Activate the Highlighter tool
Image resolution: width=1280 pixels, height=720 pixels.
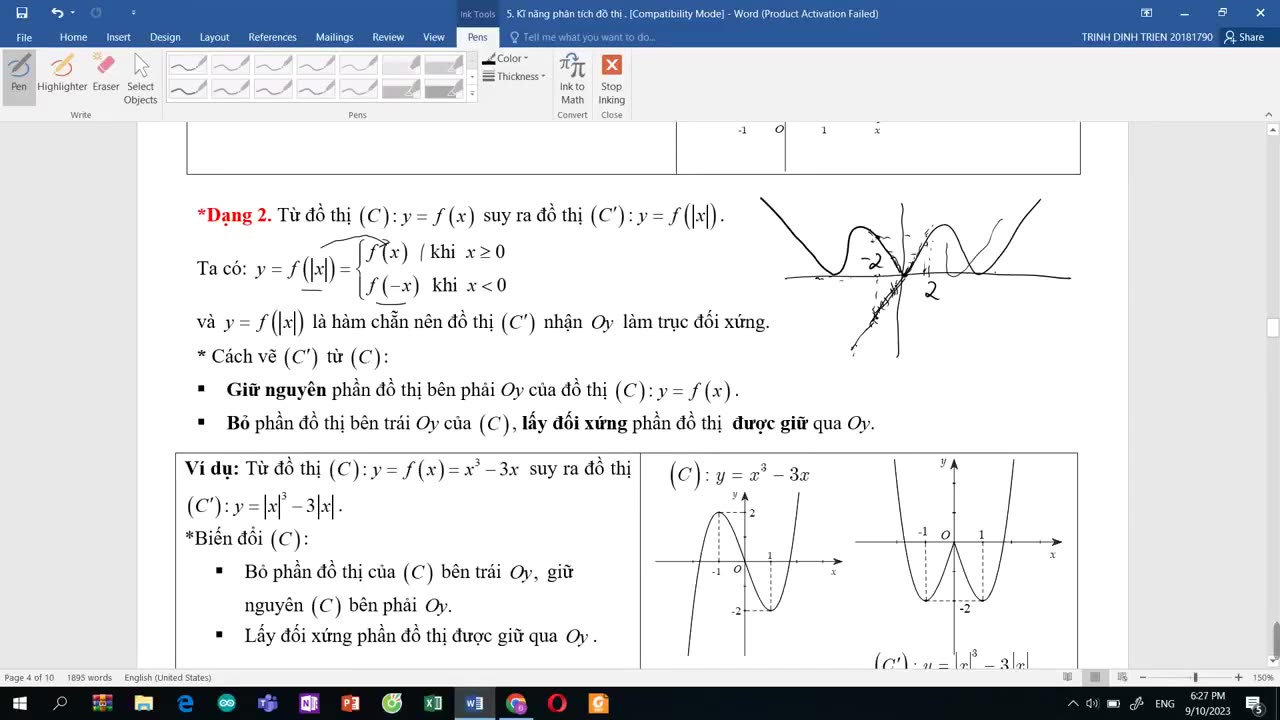pos(62,75)
